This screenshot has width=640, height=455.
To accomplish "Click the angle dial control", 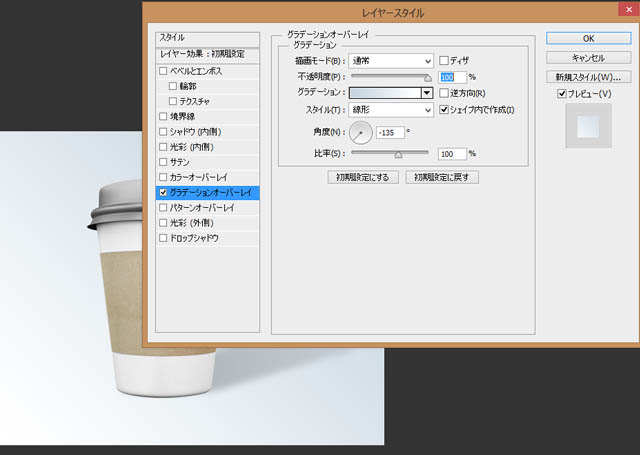I will coord(360,132).
